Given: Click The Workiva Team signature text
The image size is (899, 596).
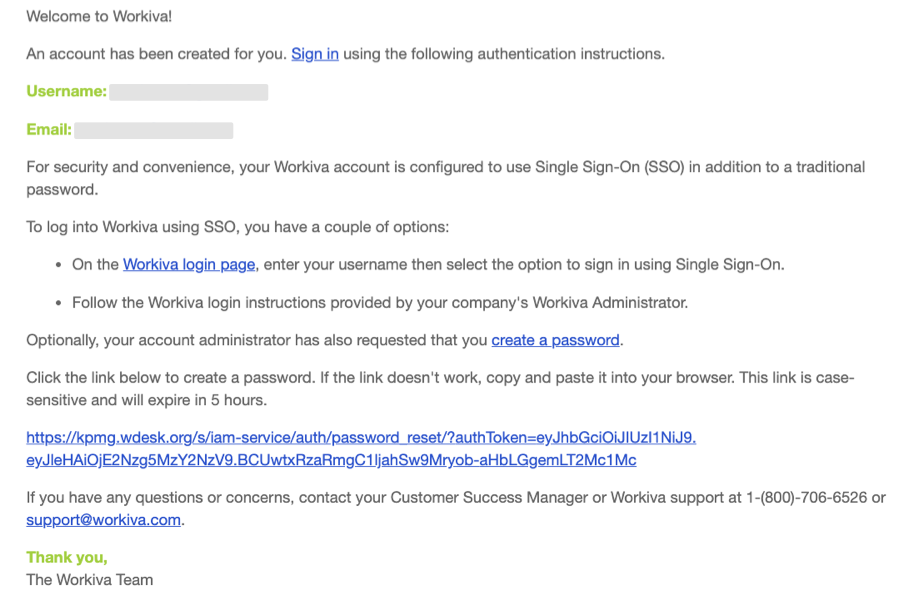Looking at the screenshot, I should [89, 580].
